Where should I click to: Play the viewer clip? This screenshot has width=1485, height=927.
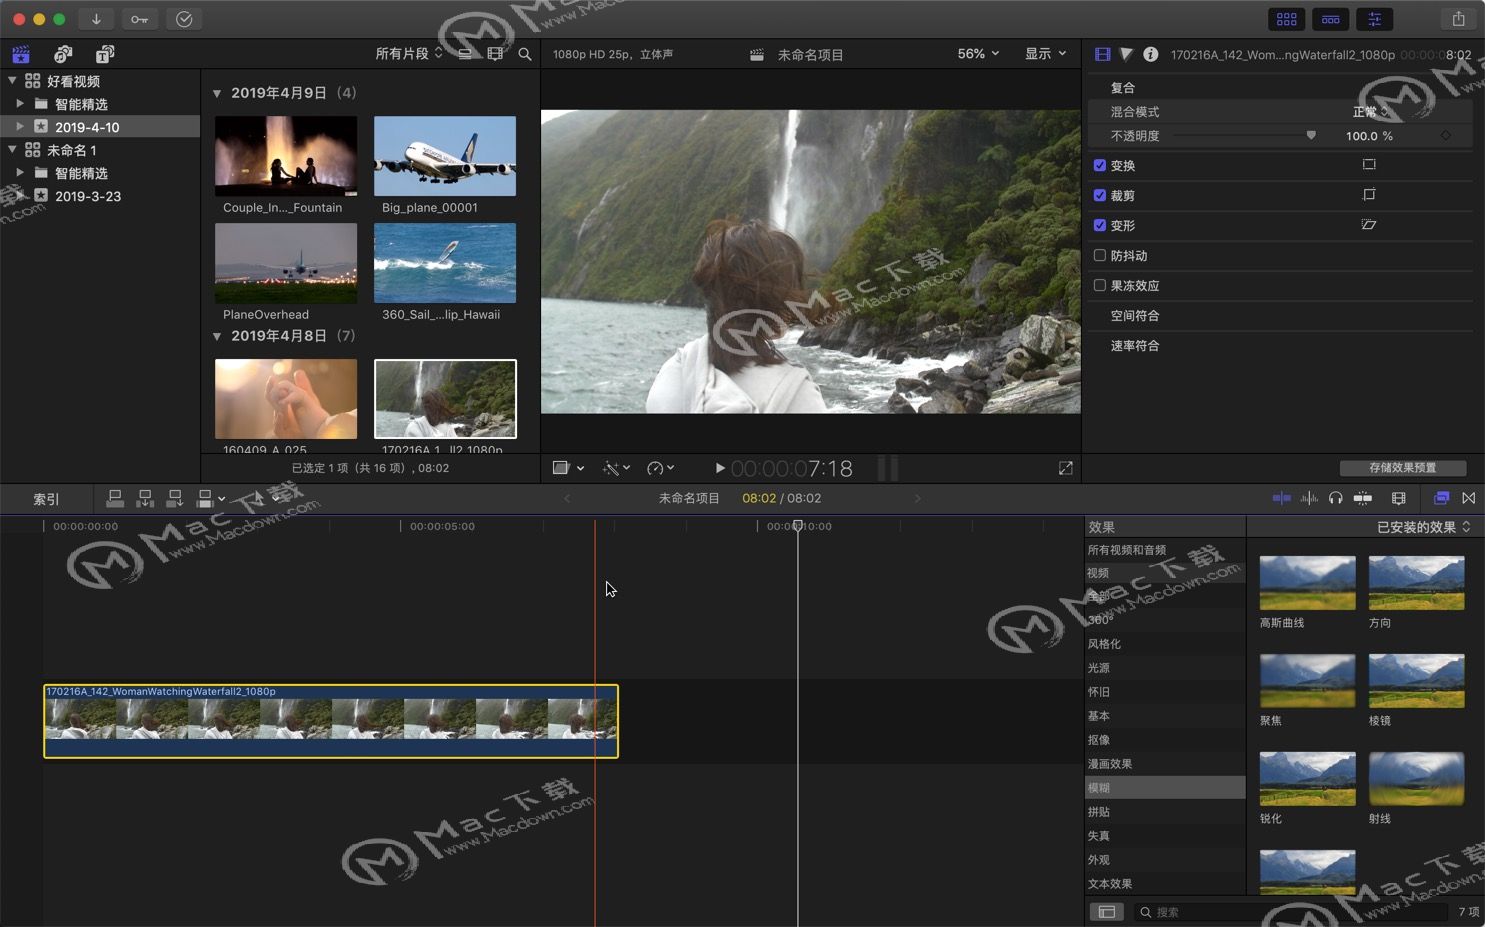(719, 468)
